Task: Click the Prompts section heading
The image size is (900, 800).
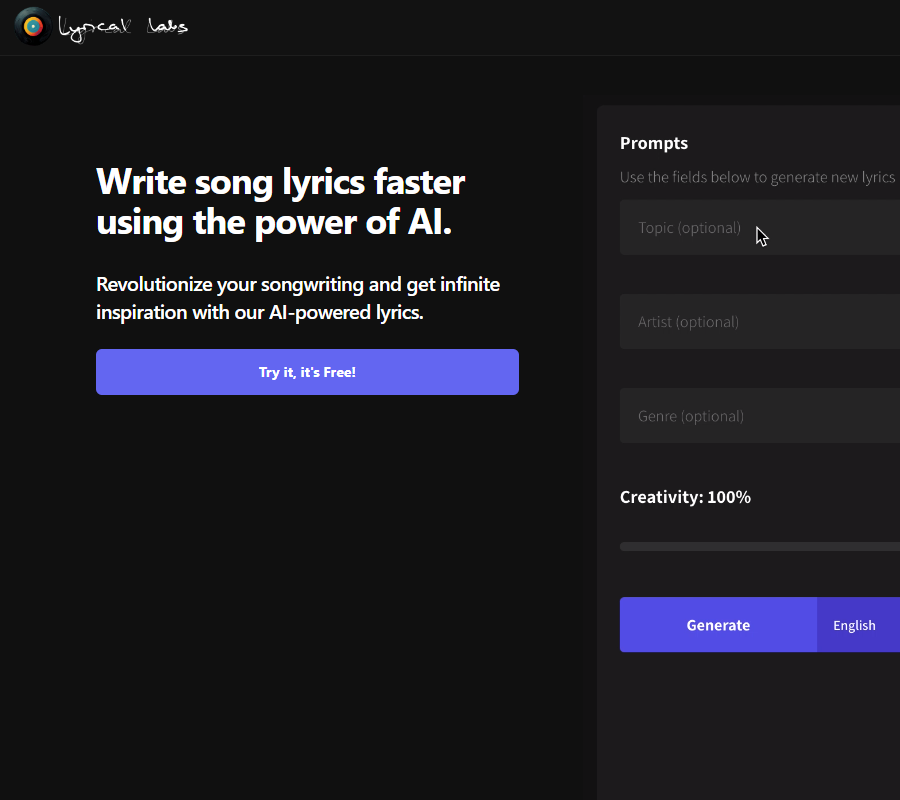Action: (x=654, y=143)
